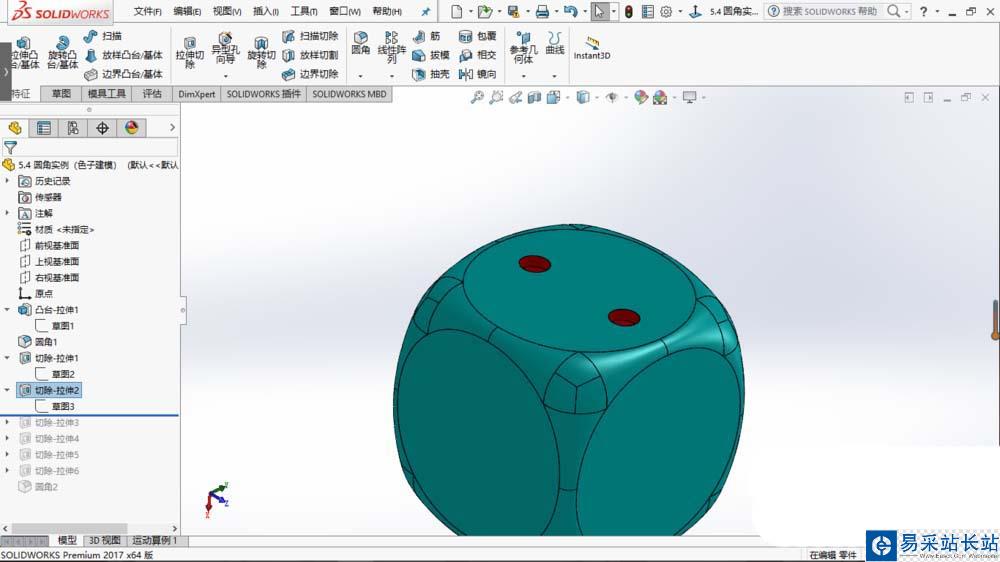Click the Intersect tool (相交)
Image resolution: width=1000 pixels, height=562 pixels.
(477, 55)
